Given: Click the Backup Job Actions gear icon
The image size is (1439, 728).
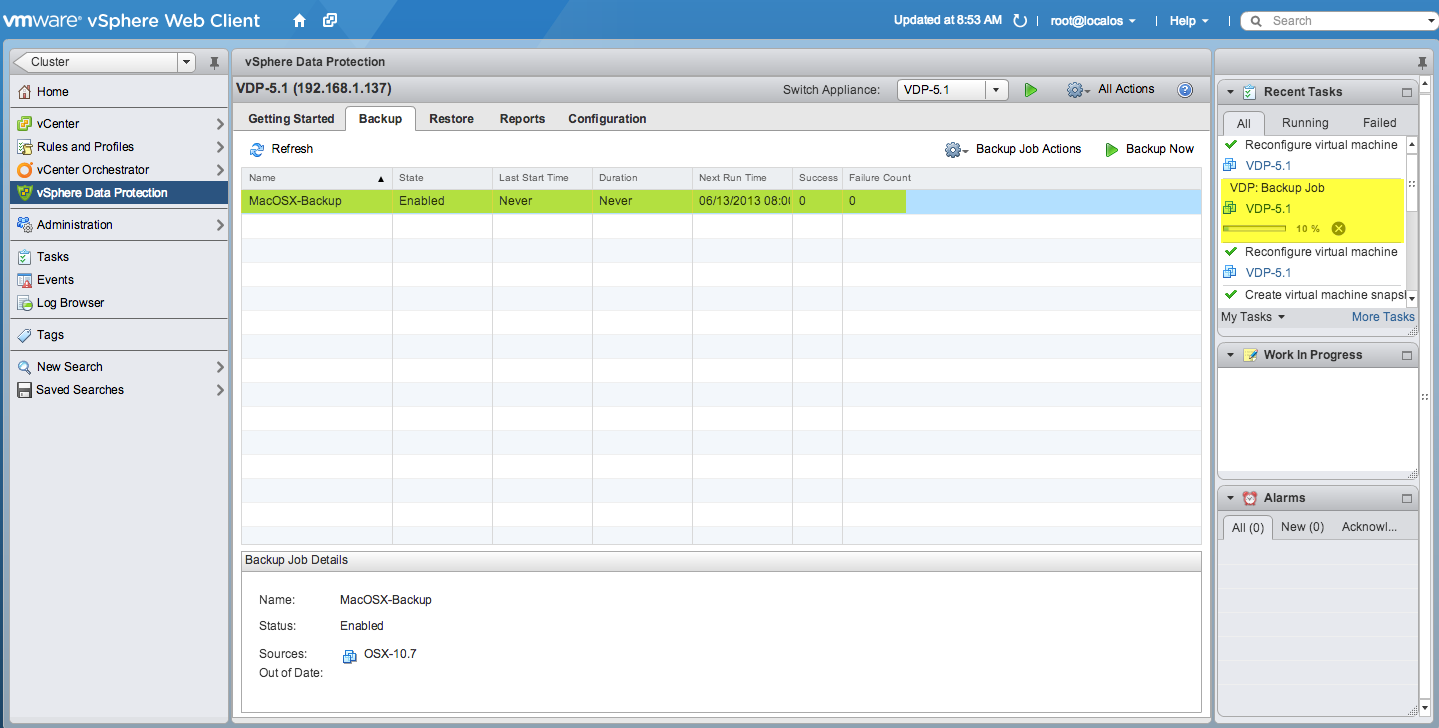Looking at the screenshot, I should point(955,149).
